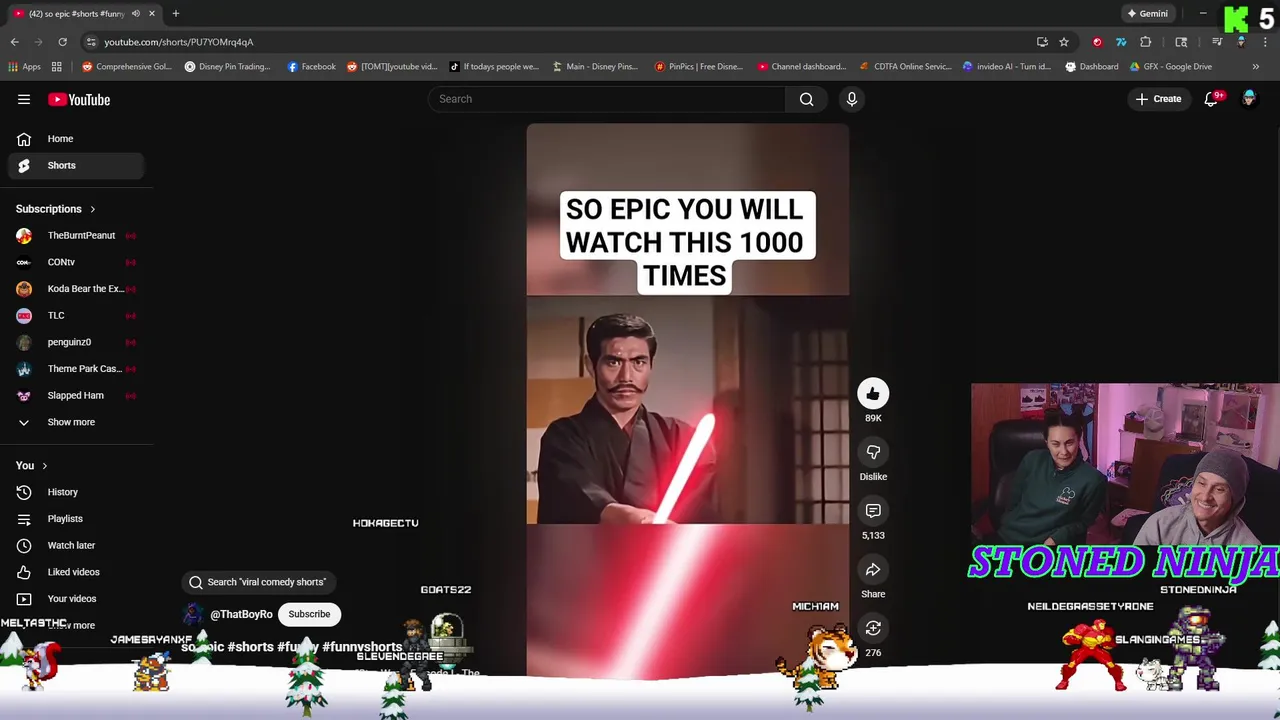Click the remix icon showing 276

click(873, 628)
